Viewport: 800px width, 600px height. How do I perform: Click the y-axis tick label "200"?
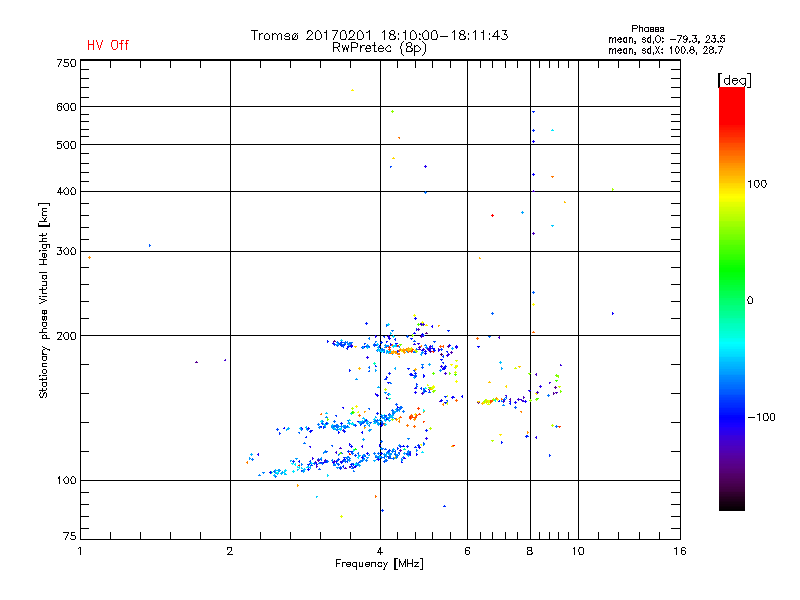tap(66, 336)
